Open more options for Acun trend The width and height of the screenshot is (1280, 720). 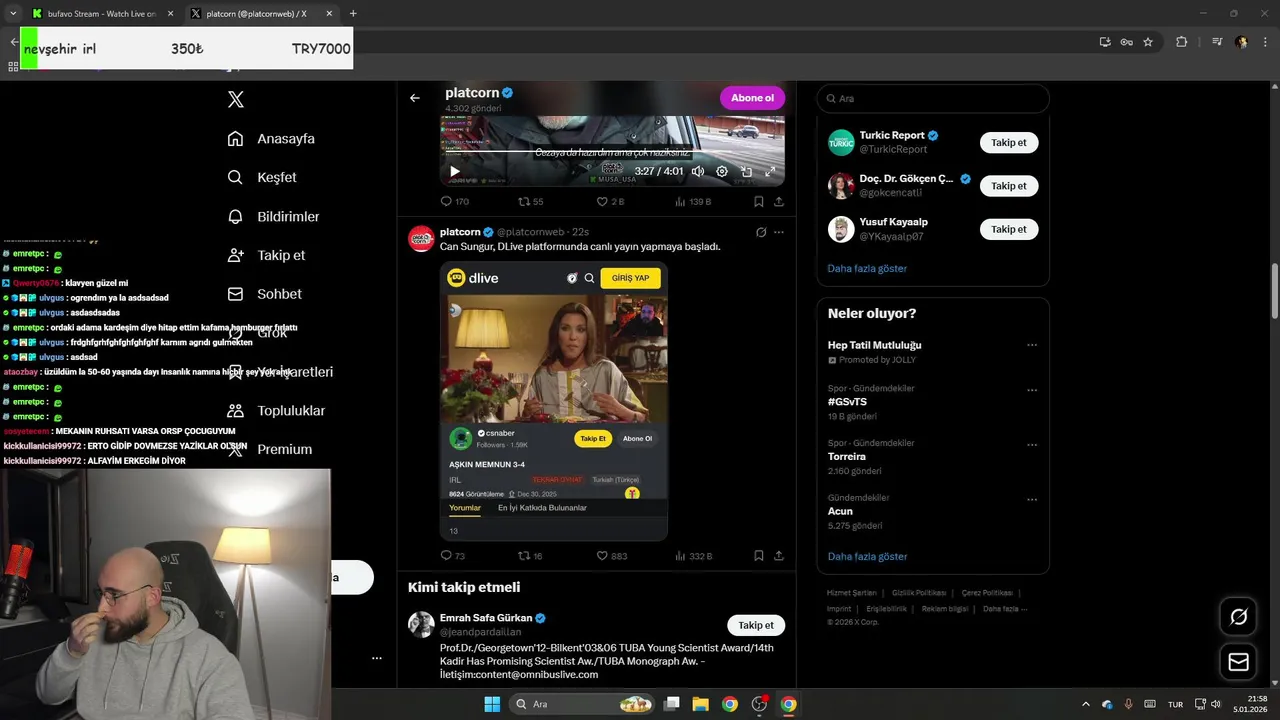(1032, 500)
